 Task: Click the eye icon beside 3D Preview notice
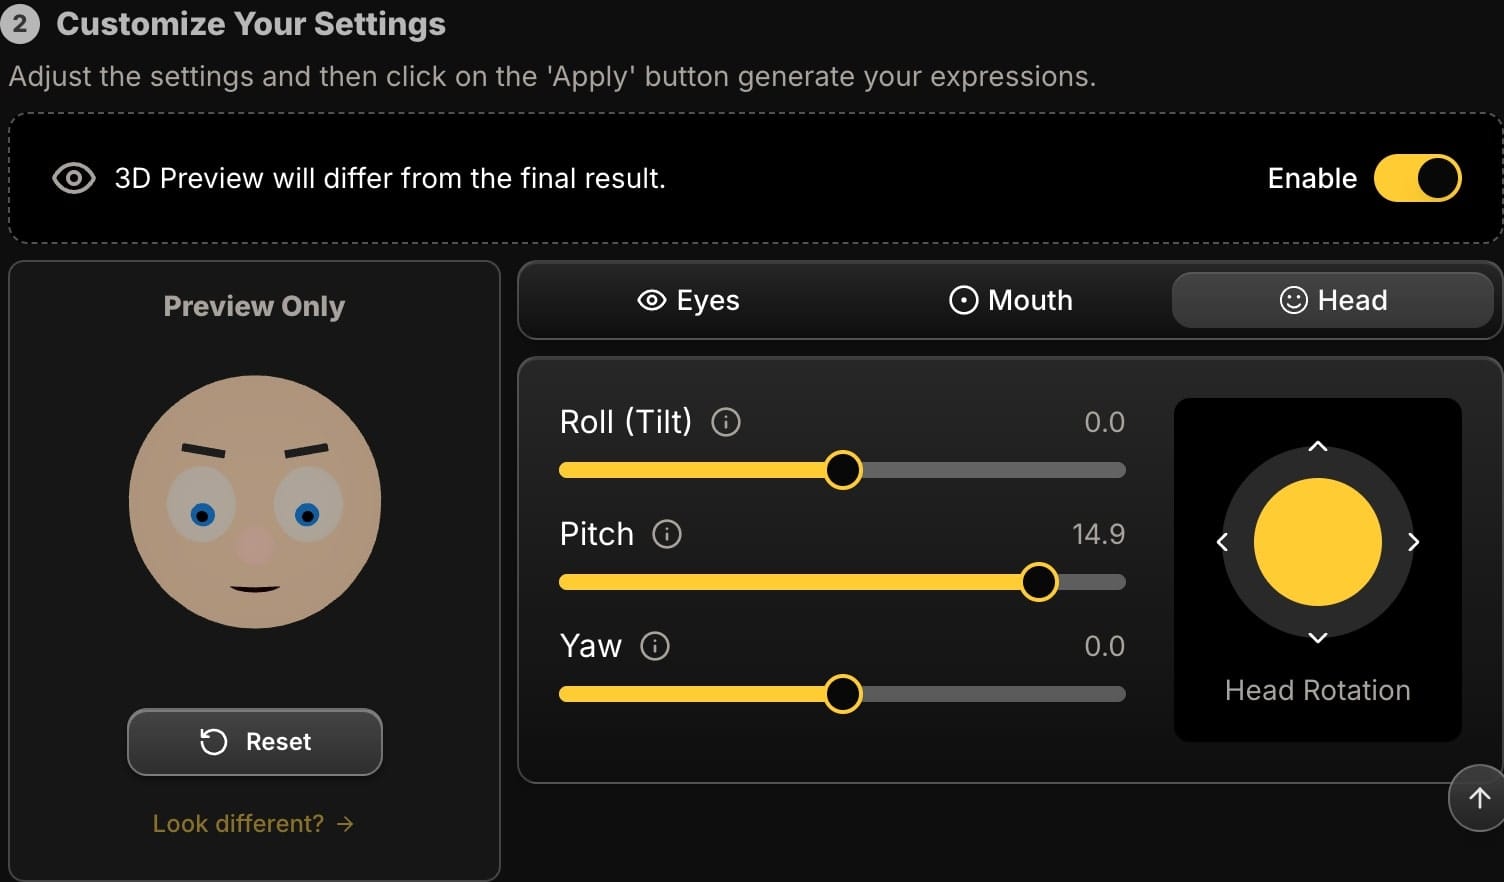pos(74,178)
